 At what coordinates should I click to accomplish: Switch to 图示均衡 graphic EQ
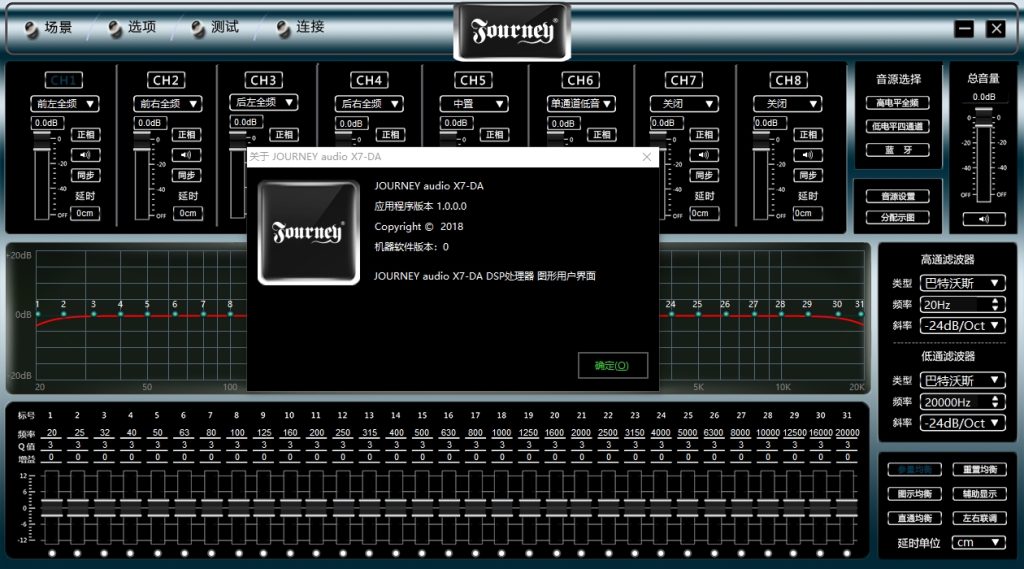coord(914,493)
